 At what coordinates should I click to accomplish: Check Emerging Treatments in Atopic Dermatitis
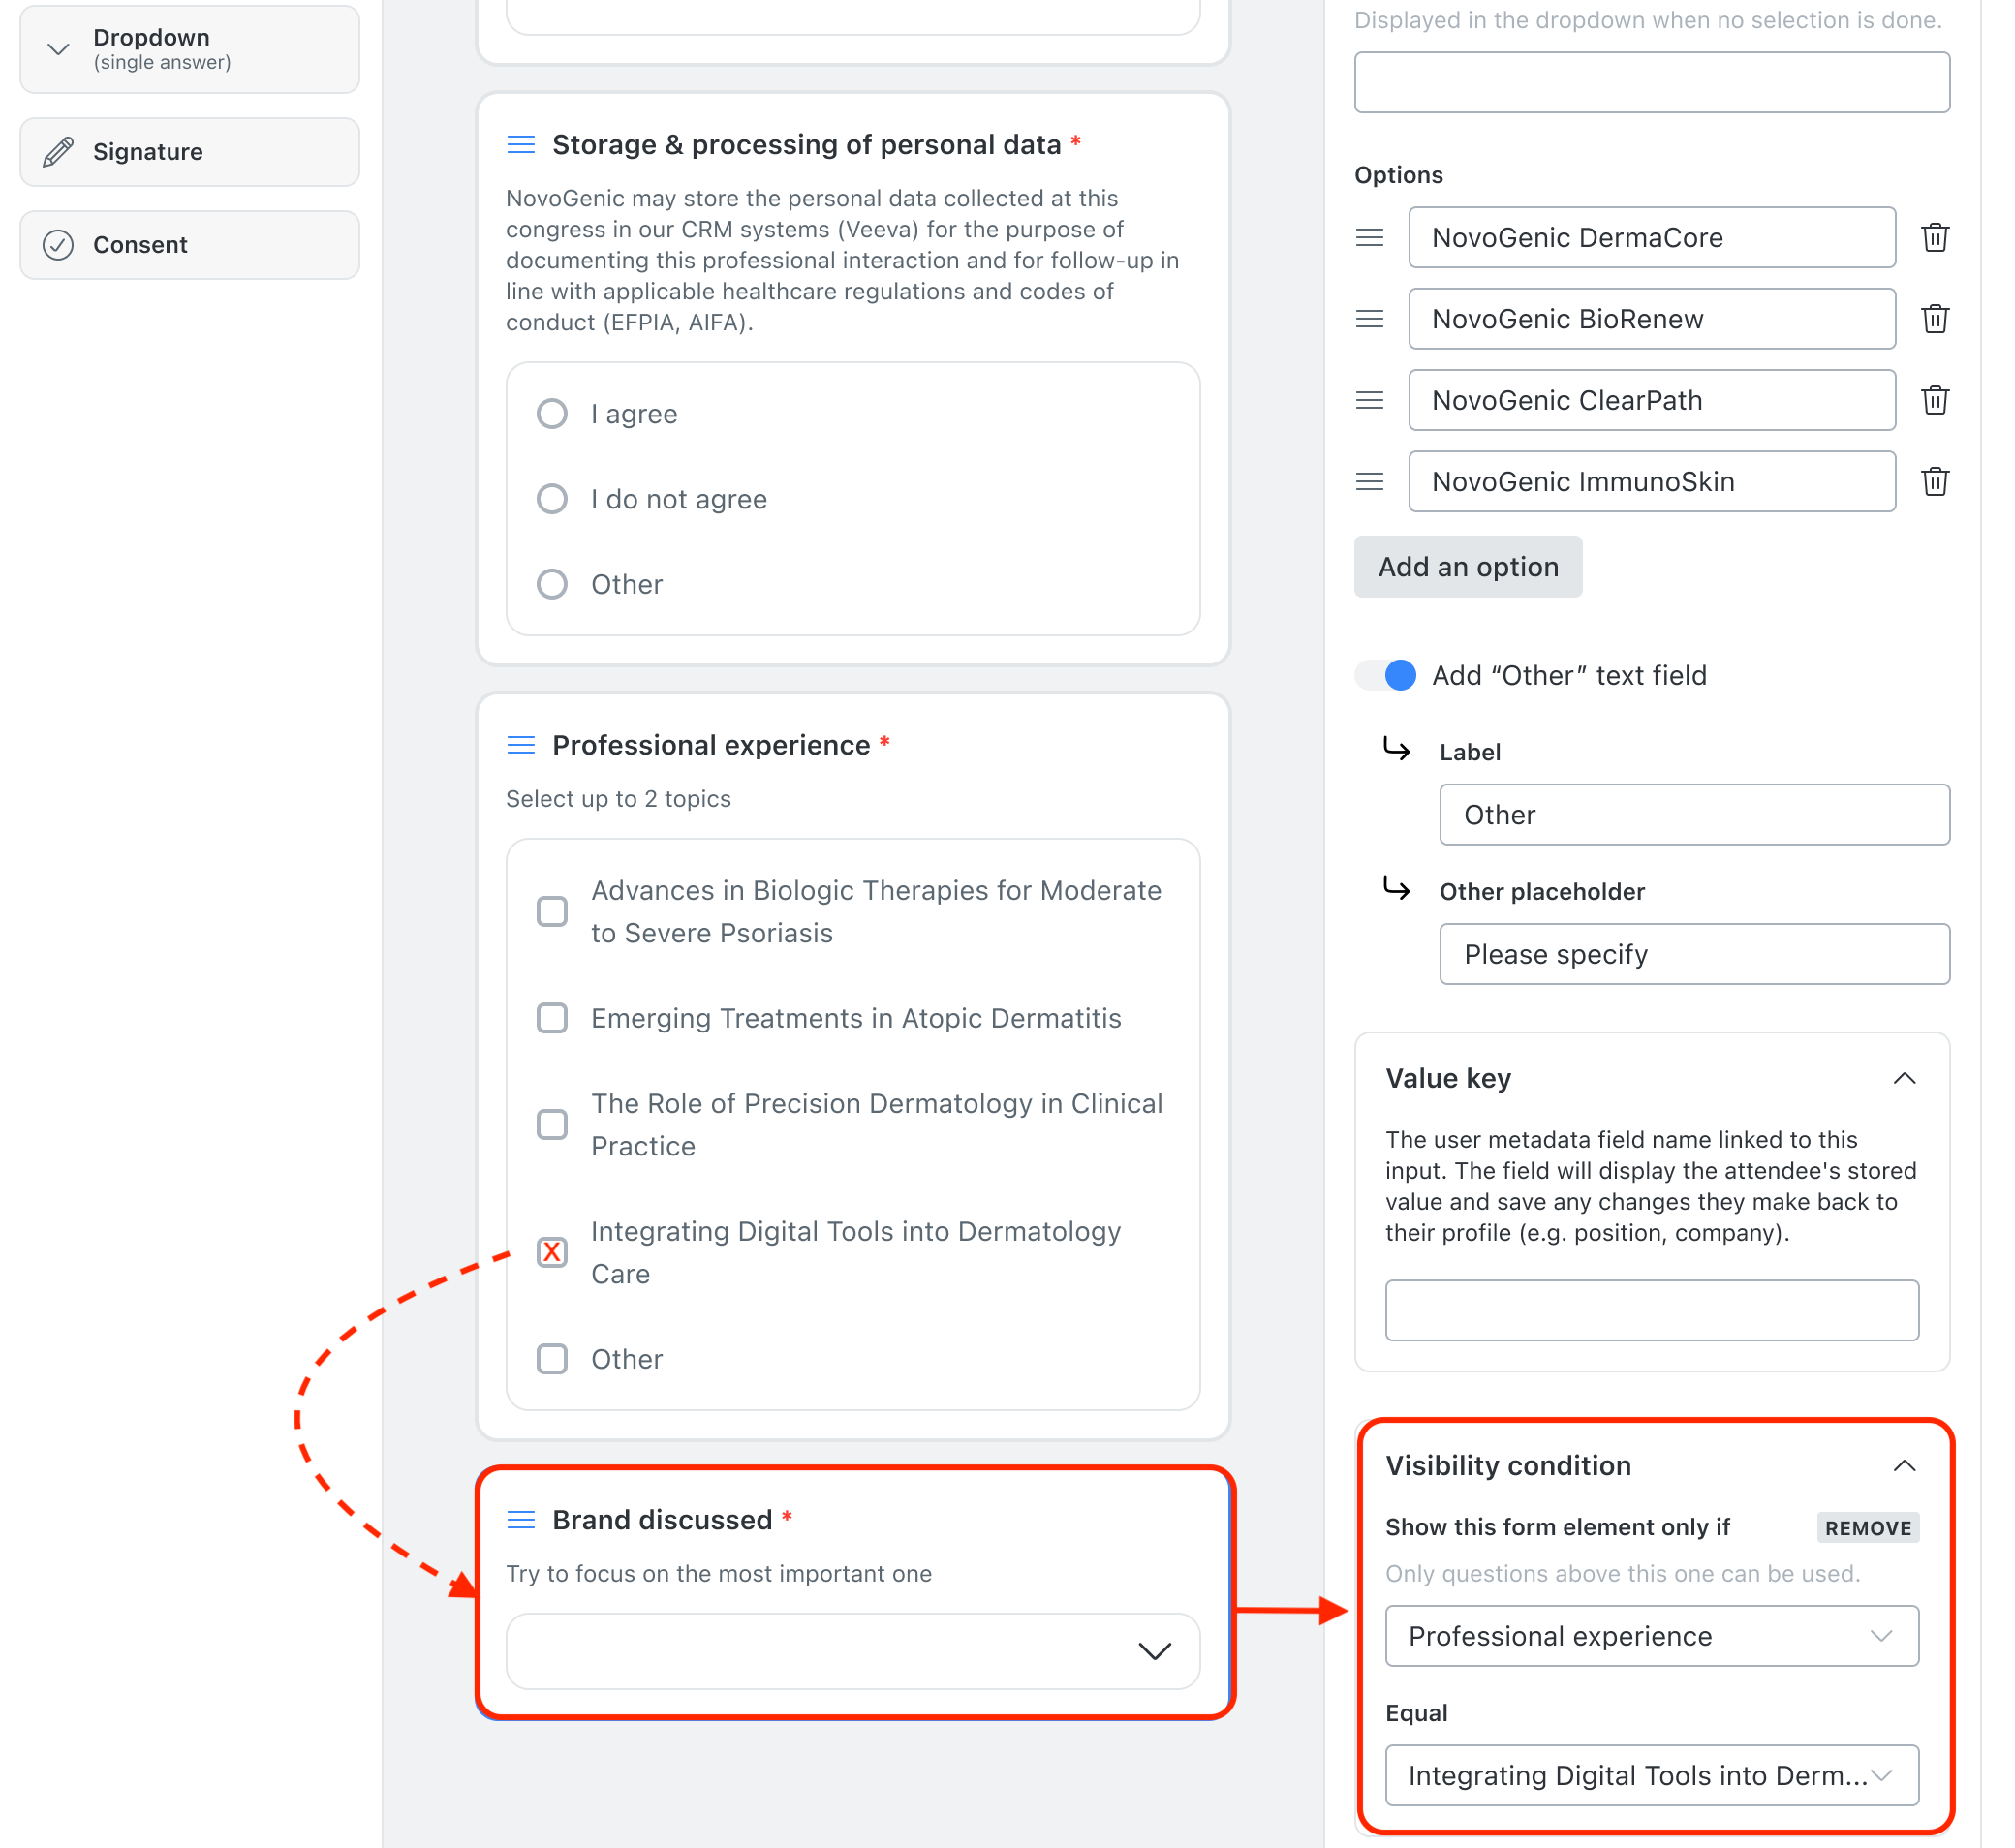click(552, 1018)
